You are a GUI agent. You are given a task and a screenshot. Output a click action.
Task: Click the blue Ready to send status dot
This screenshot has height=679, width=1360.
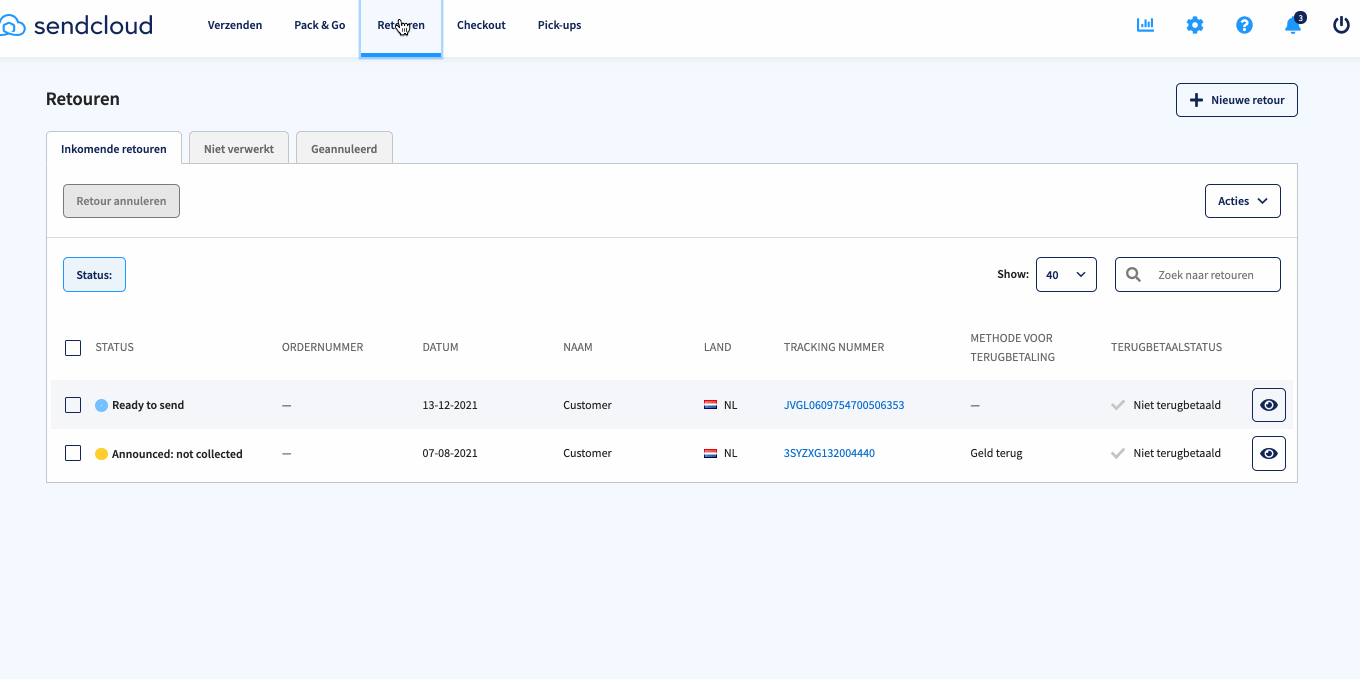(101, 405)
